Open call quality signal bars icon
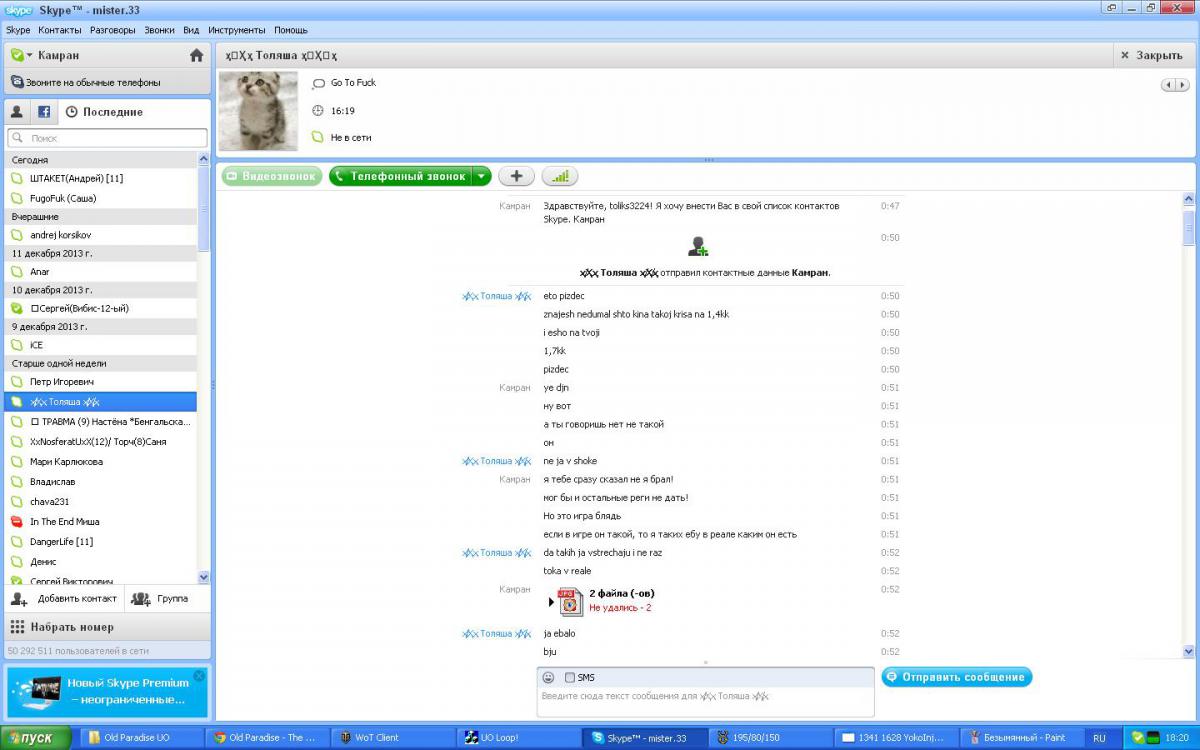 [x=560, y=176]
